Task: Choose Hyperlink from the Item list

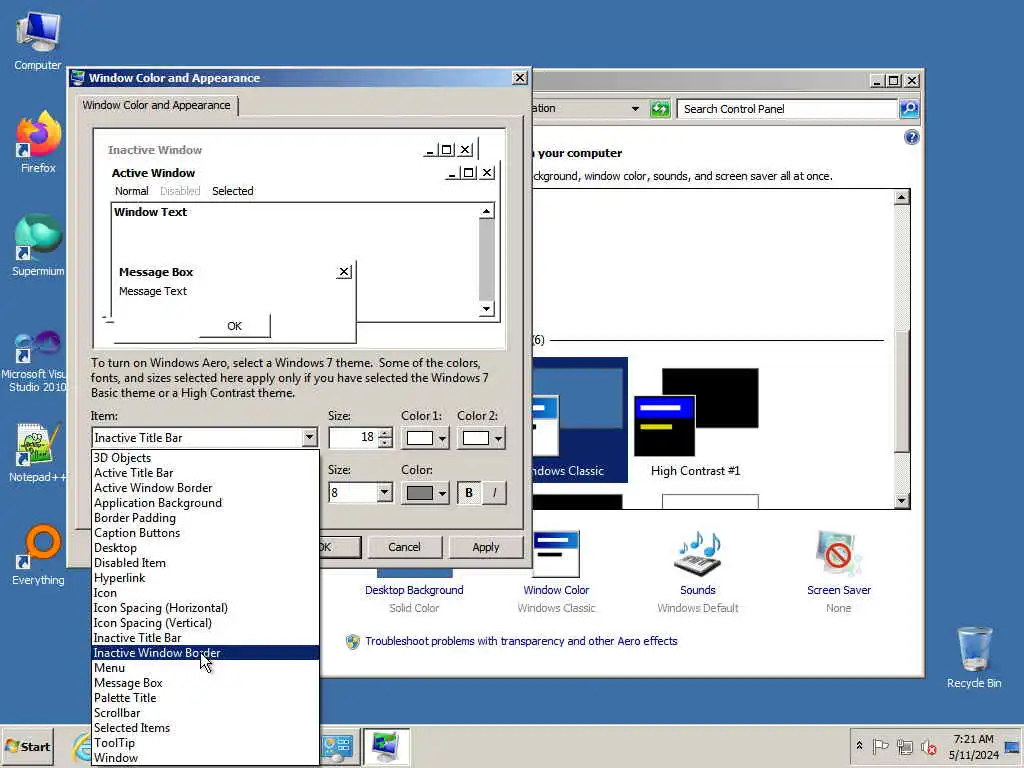Action: tap(205, 578)
